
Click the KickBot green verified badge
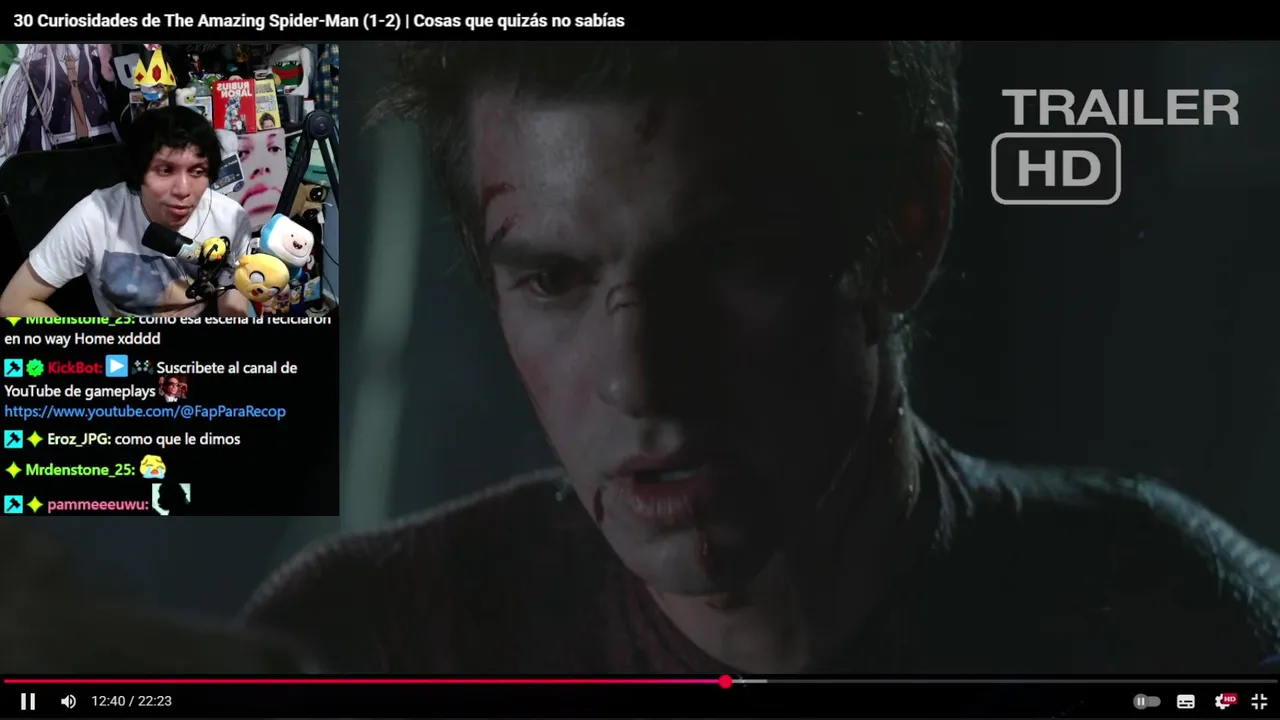tap(35, 368)
